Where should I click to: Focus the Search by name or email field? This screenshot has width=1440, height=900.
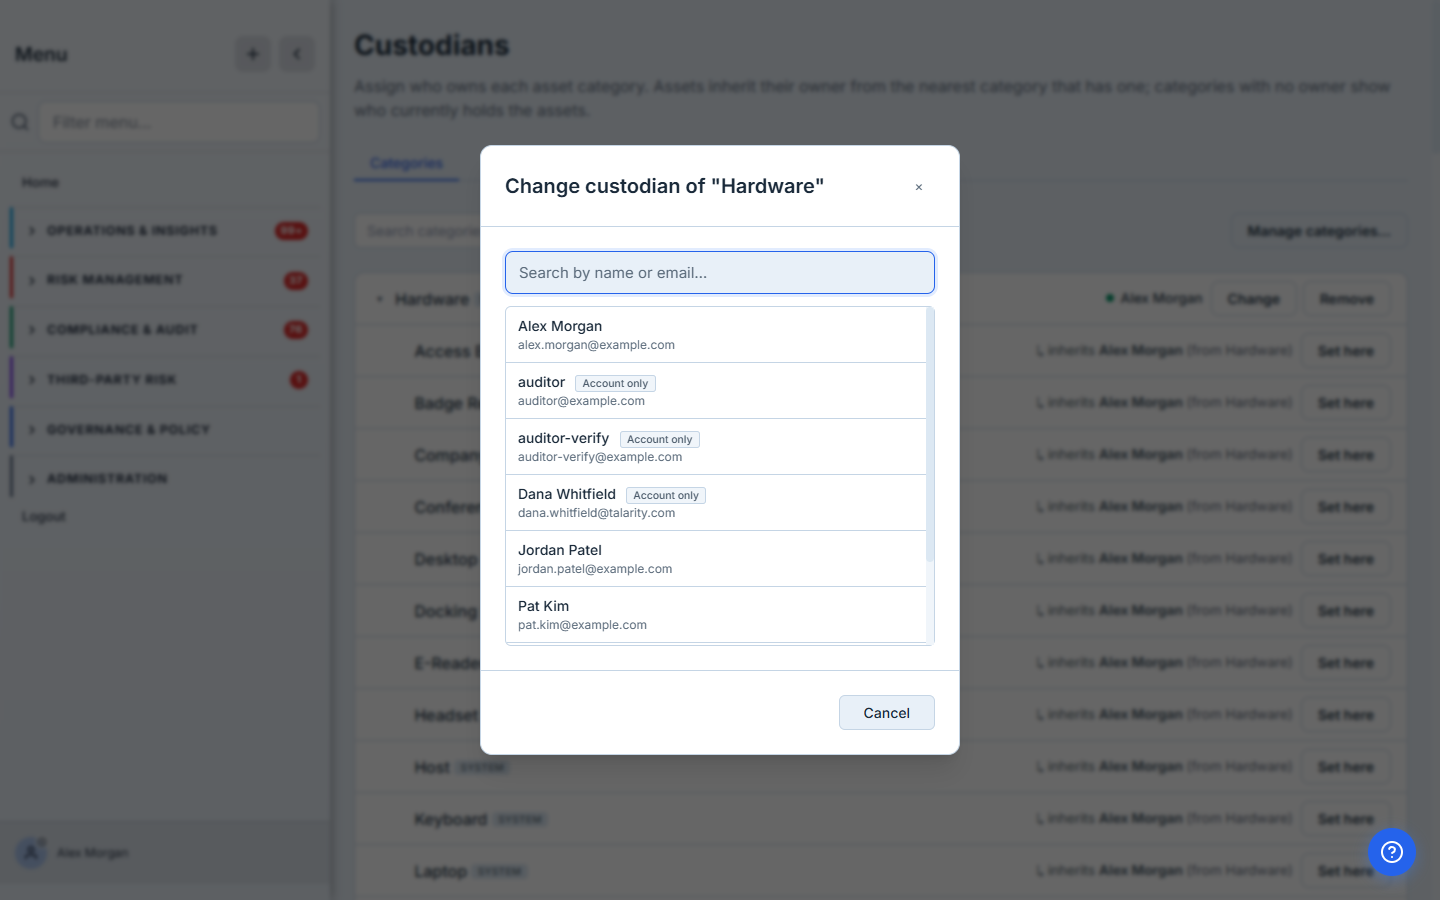point(720,272)
